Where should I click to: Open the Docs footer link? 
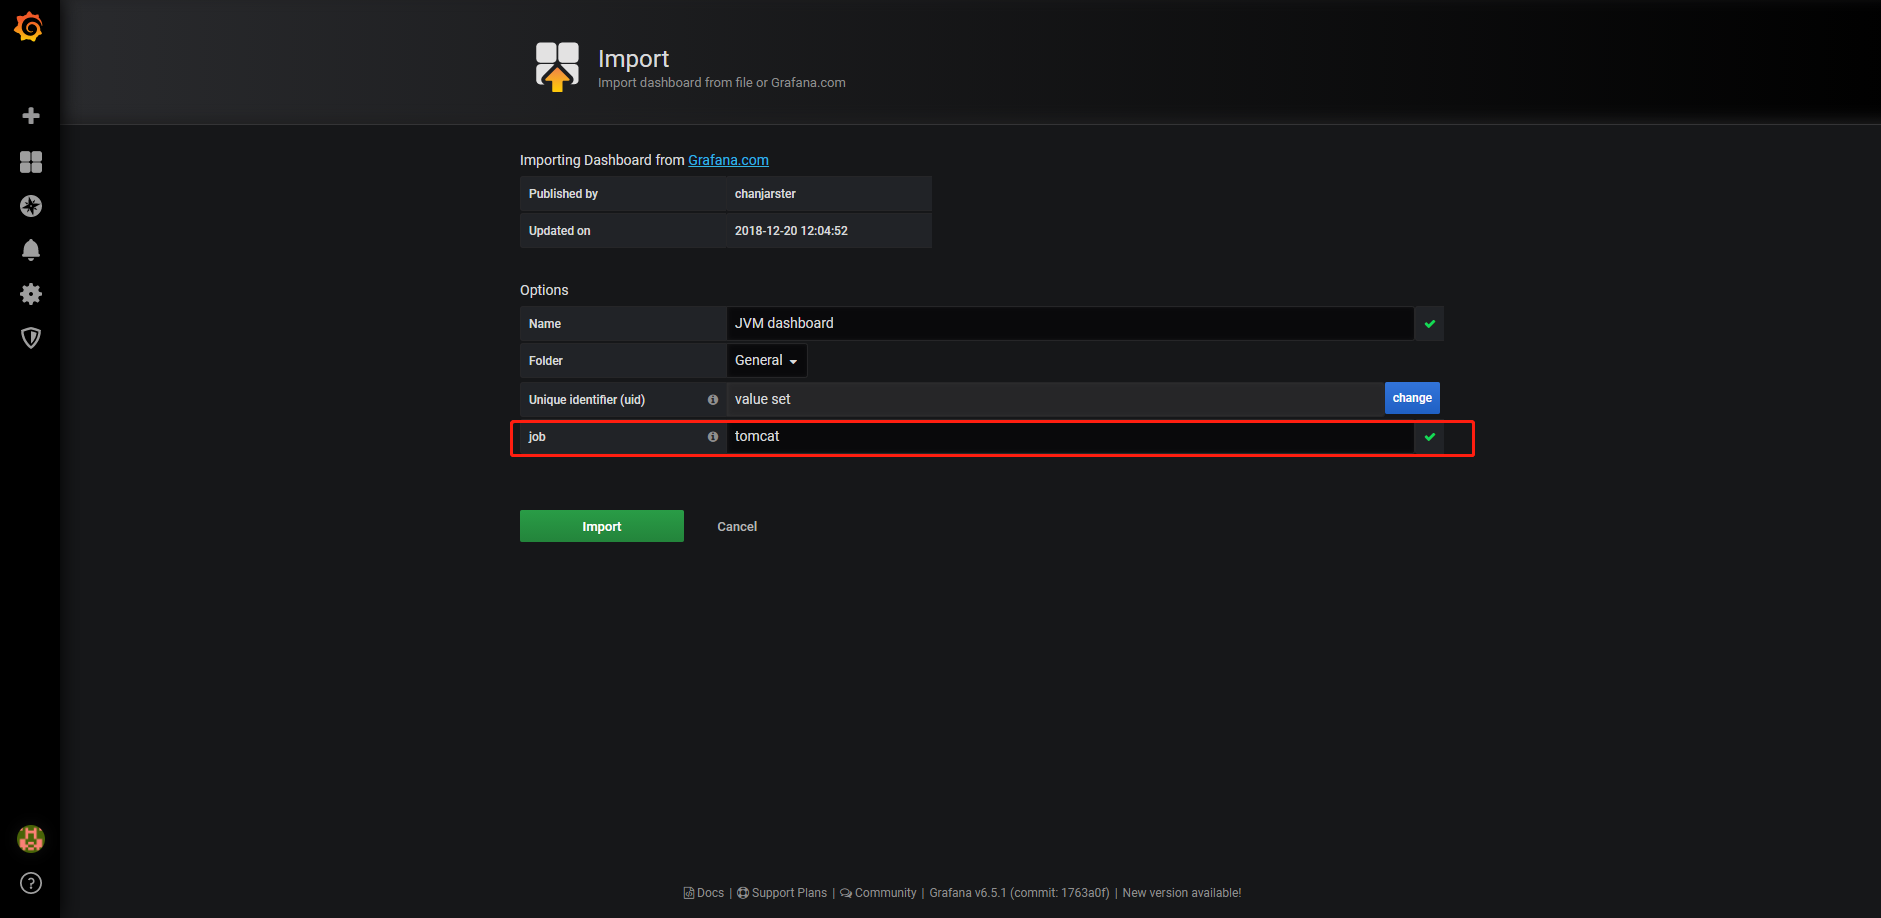pos(704,893)
